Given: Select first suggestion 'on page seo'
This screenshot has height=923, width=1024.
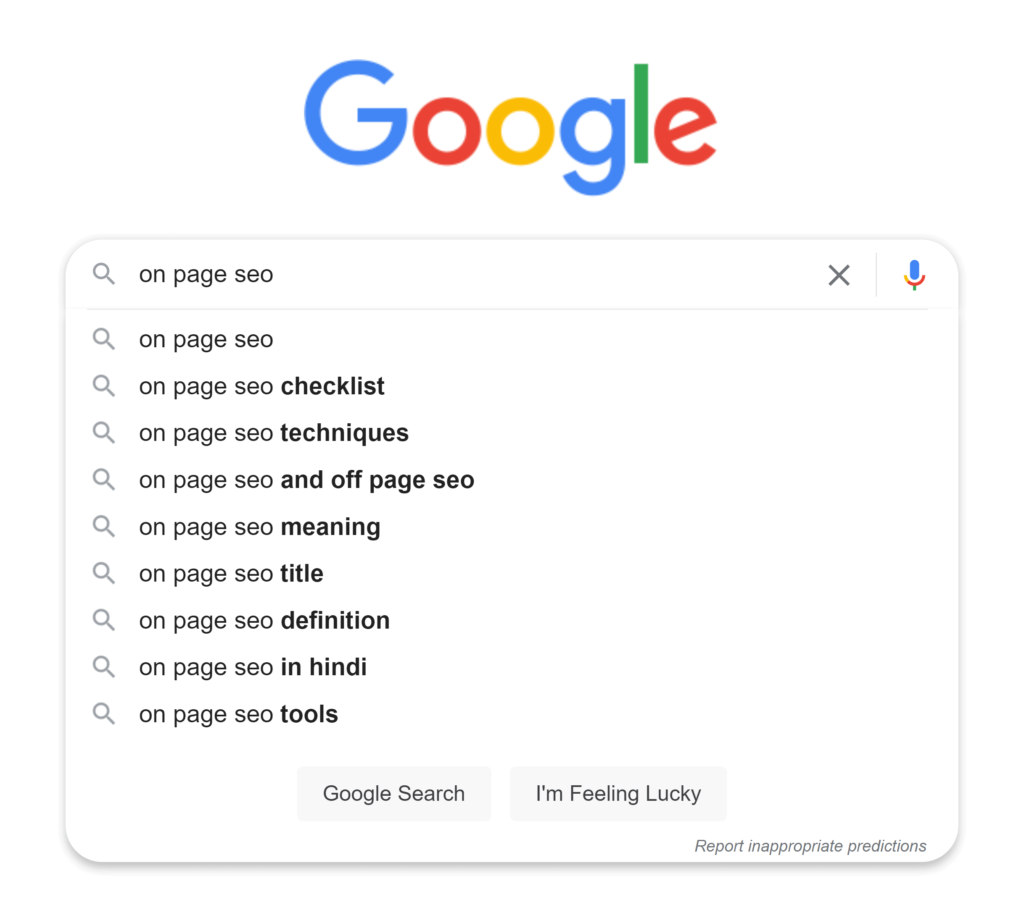Looking at the screenshot, I should pos(206,340).
